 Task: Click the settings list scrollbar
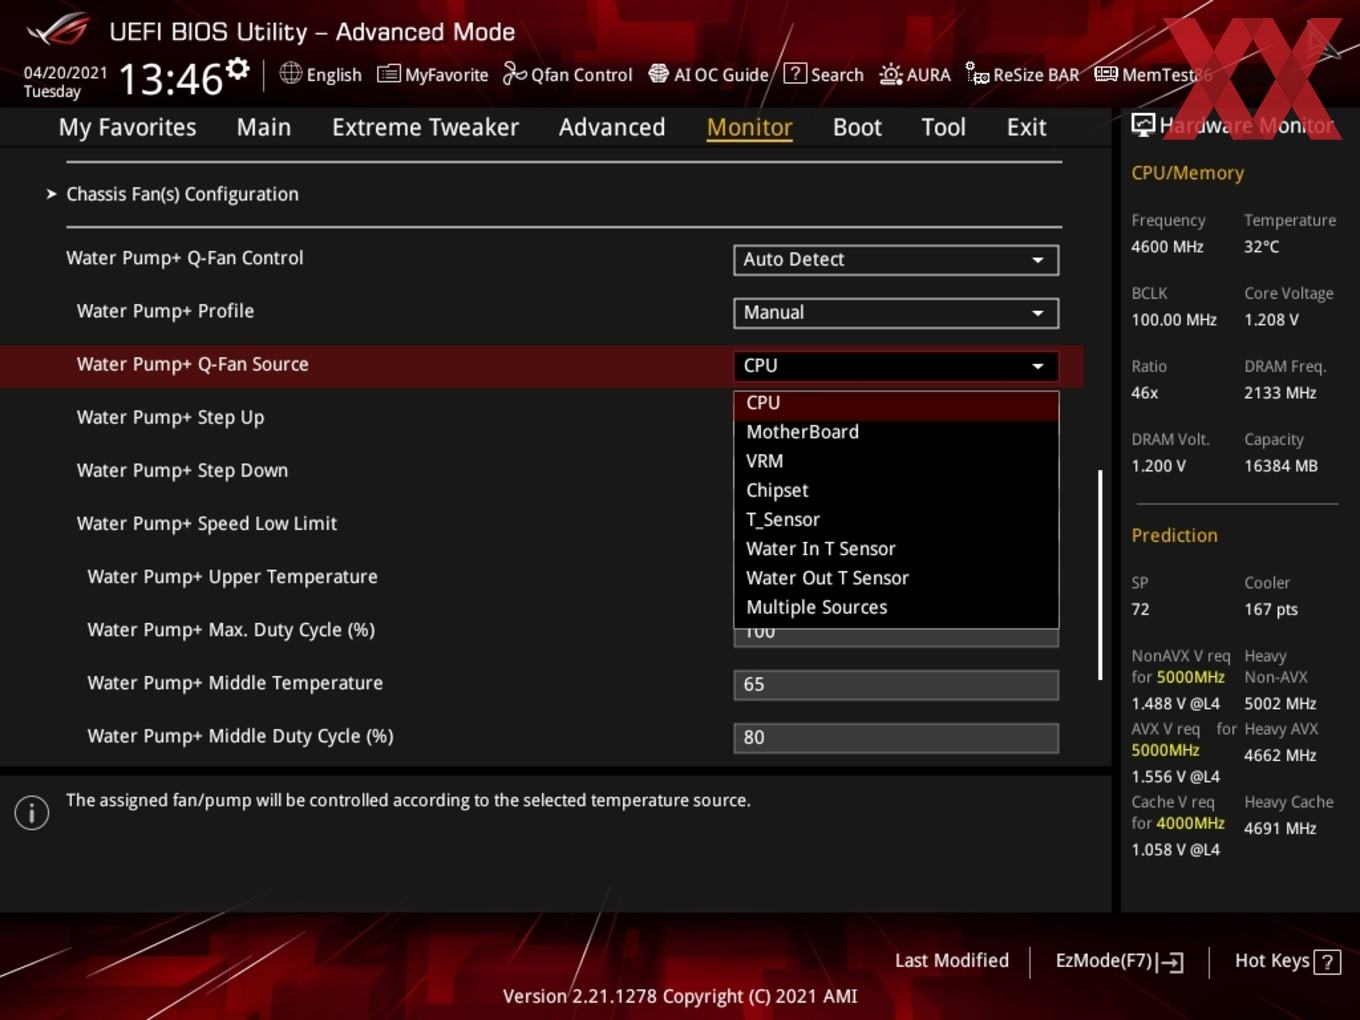1100,575
